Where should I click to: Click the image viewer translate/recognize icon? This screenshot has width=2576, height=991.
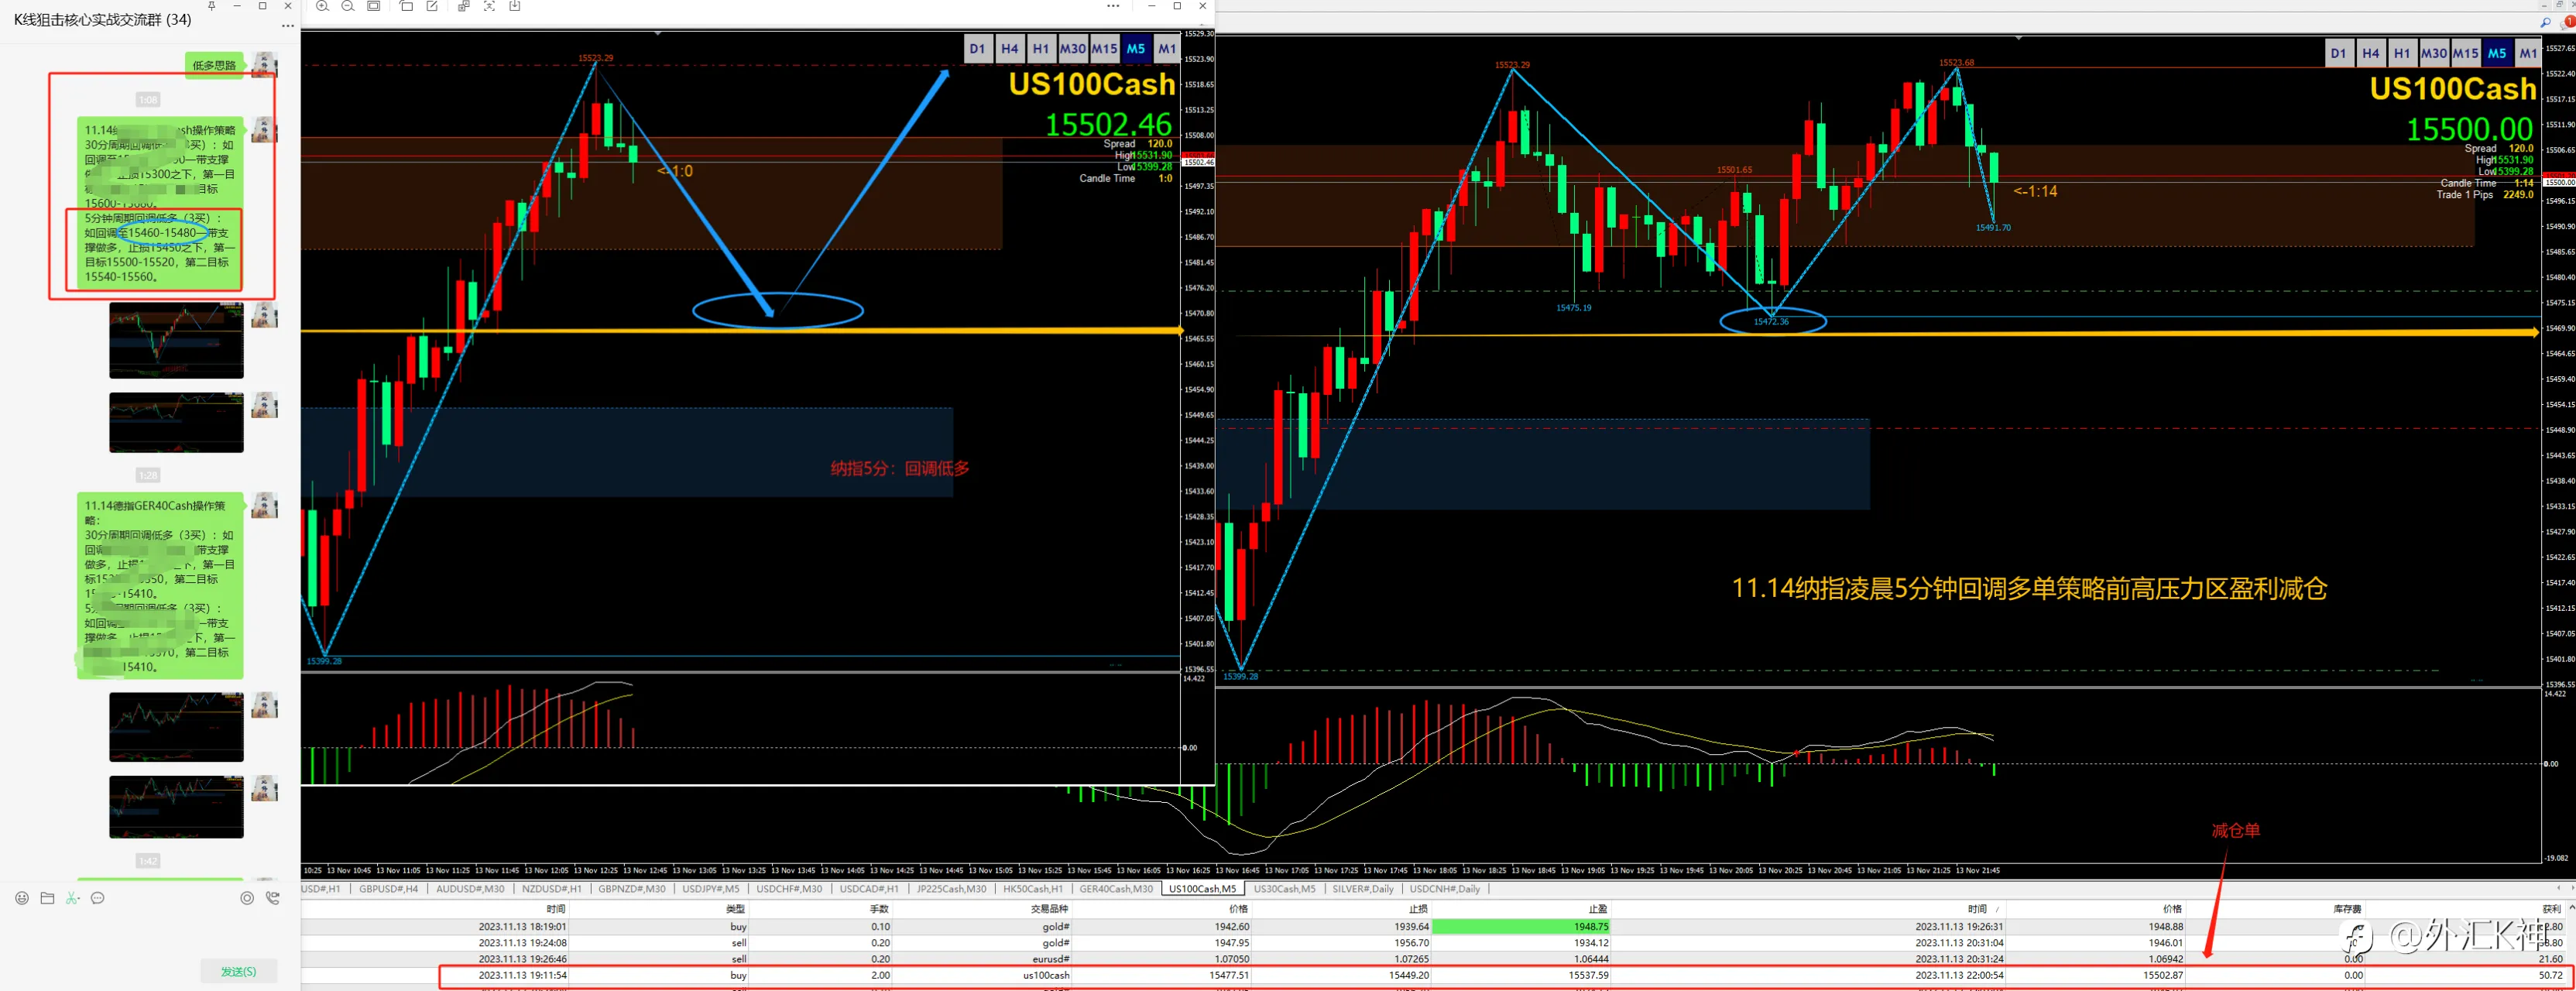coord(464,6)
